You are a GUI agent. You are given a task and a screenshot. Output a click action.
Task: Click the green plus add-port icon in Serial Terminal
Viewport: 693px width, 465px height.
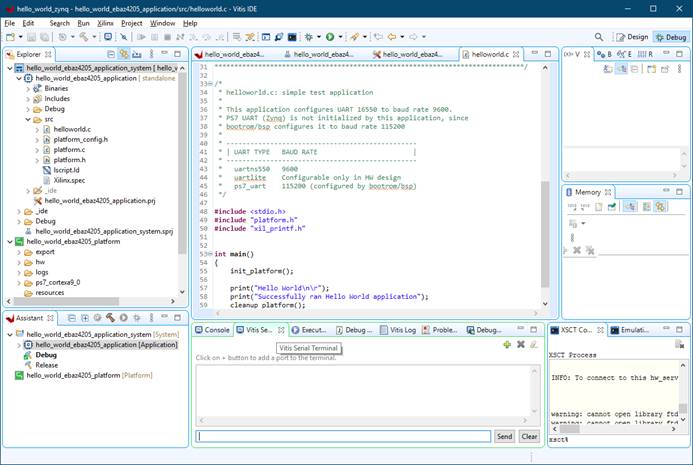point(507,344)
